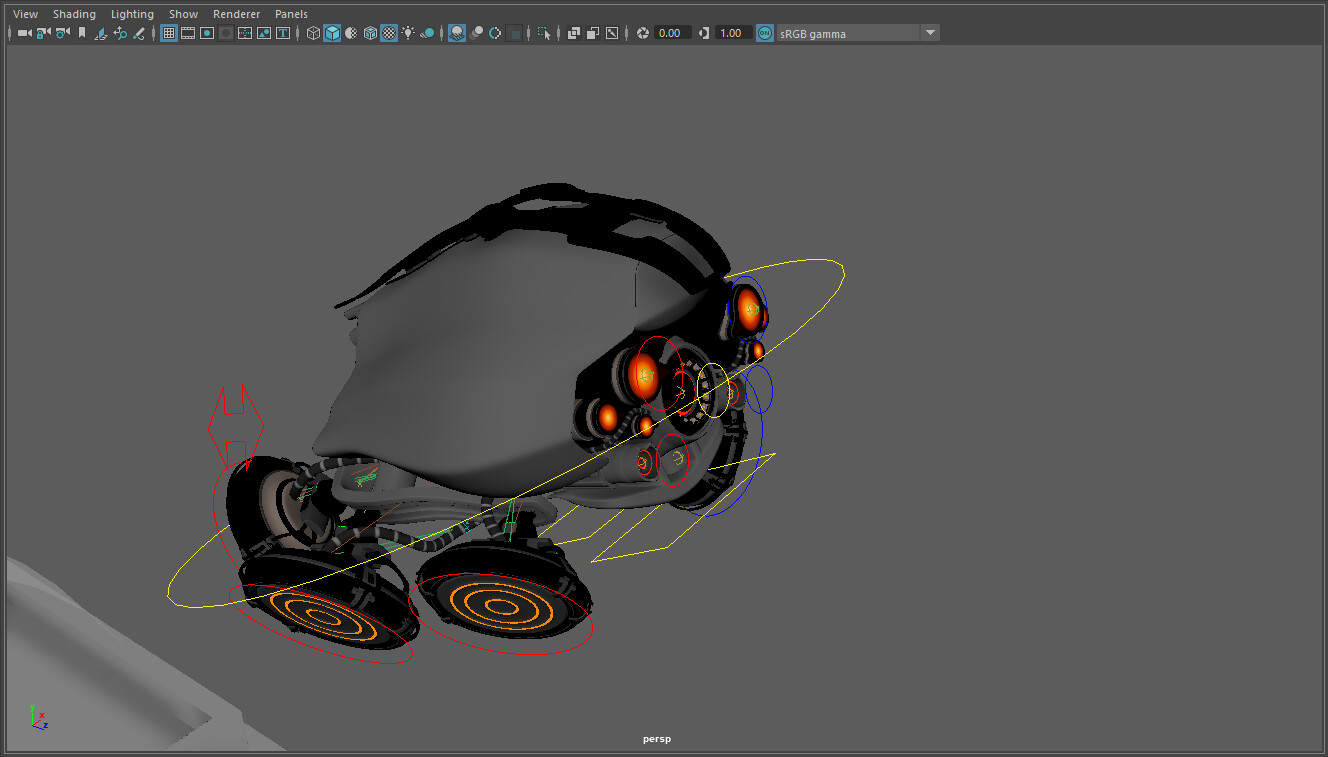This screenshot has height=757, width=1328.
Task: Toggle Use All Lights in viewport
Action: 407,32
